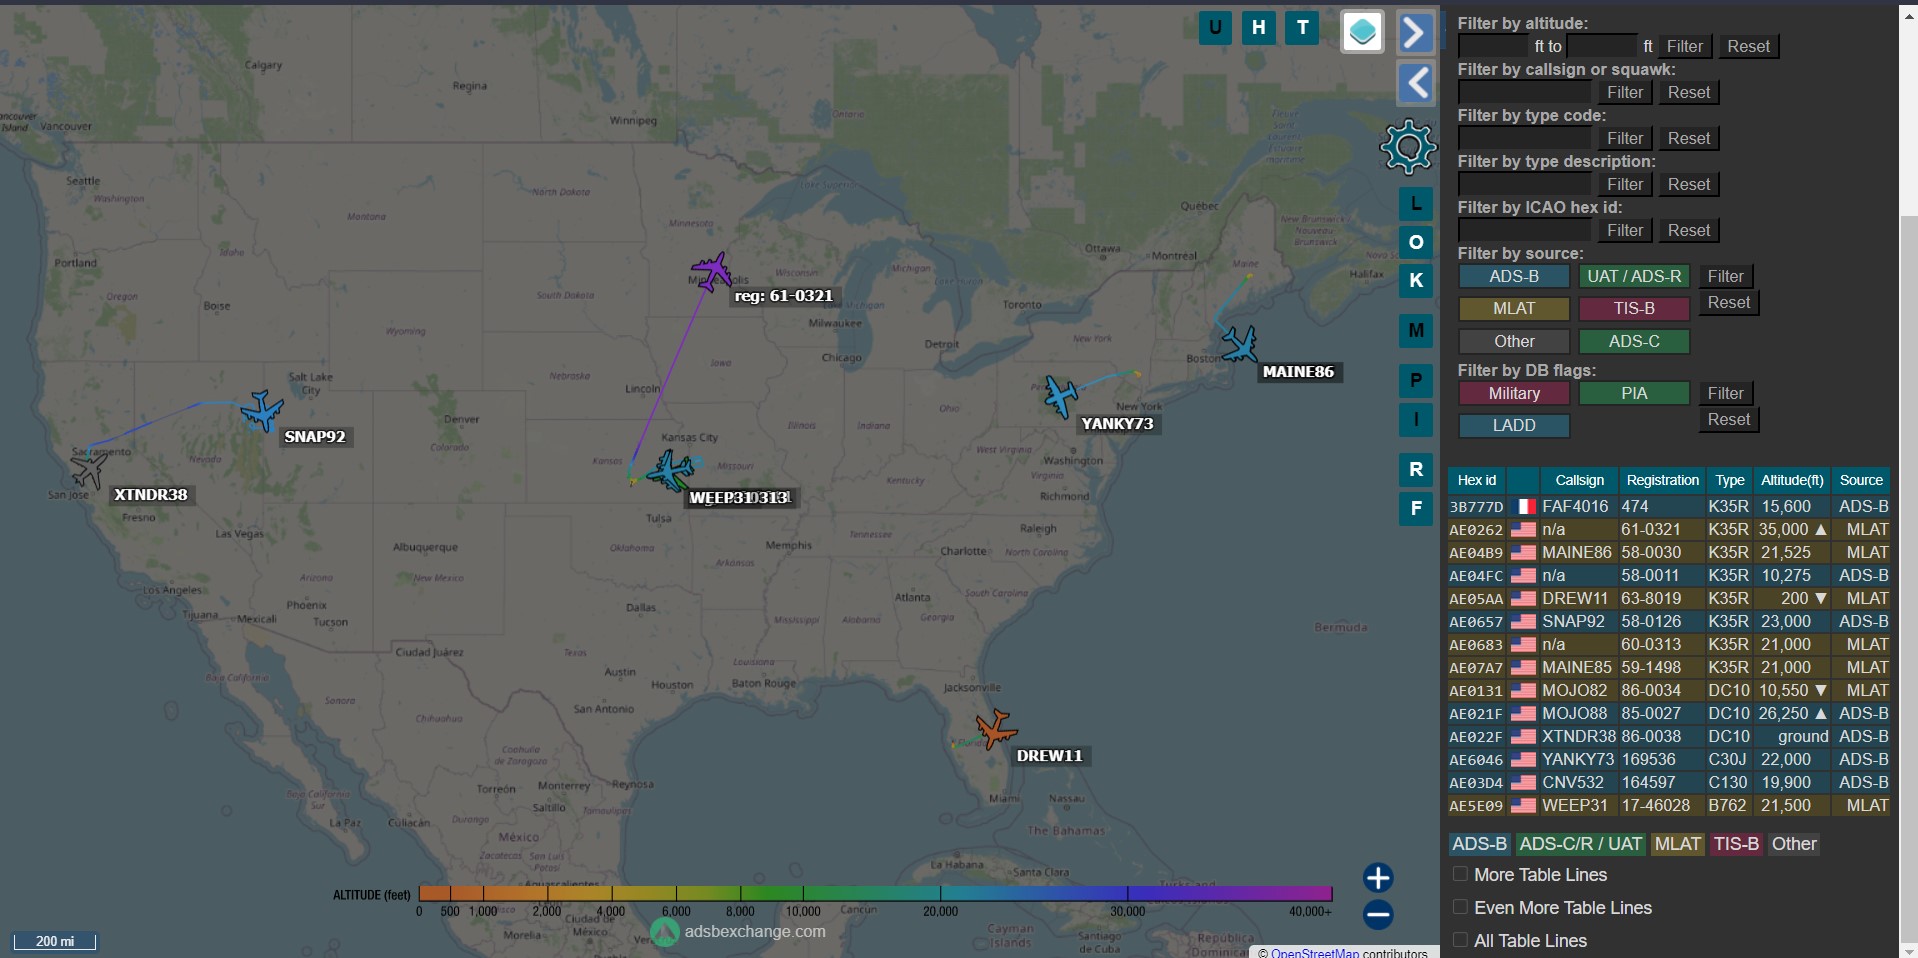
Task: Toggle the MLAT source filter
Action: point(1514,309)
